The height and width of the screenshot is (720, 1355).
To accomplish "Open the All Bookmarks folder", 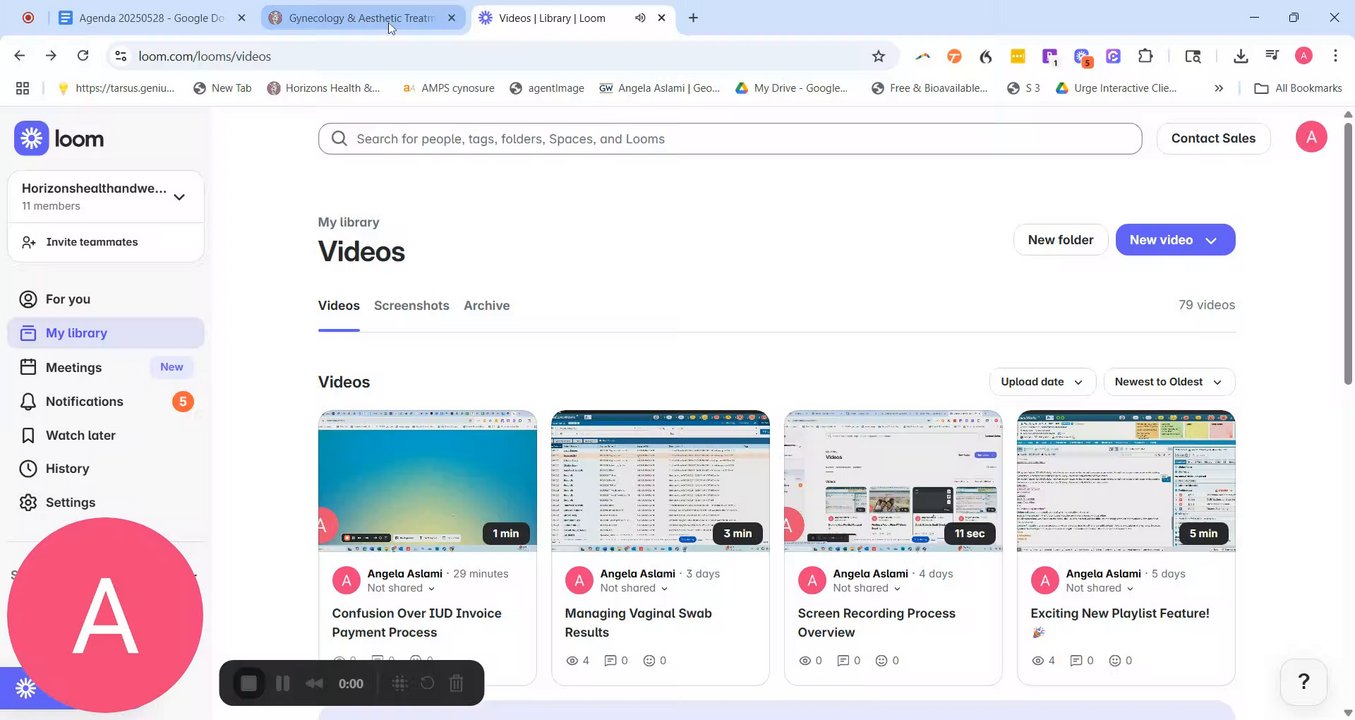I will pyautogui.click(x=1298, y=88).
